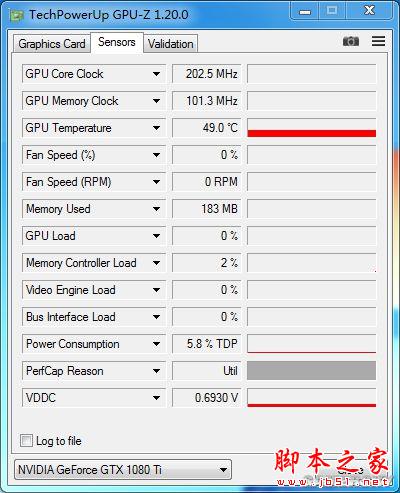400x493 pixels.
Task: Minimize the GPU-Z window
Action: pyautogui.click(x=305, y=11)
